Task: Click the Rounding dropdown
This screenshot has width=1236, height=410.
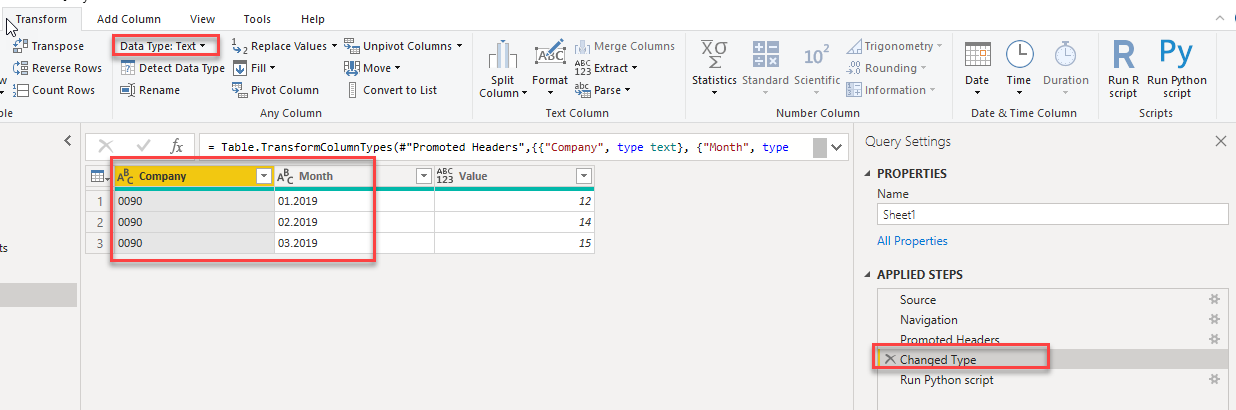Action: [886, 68]
